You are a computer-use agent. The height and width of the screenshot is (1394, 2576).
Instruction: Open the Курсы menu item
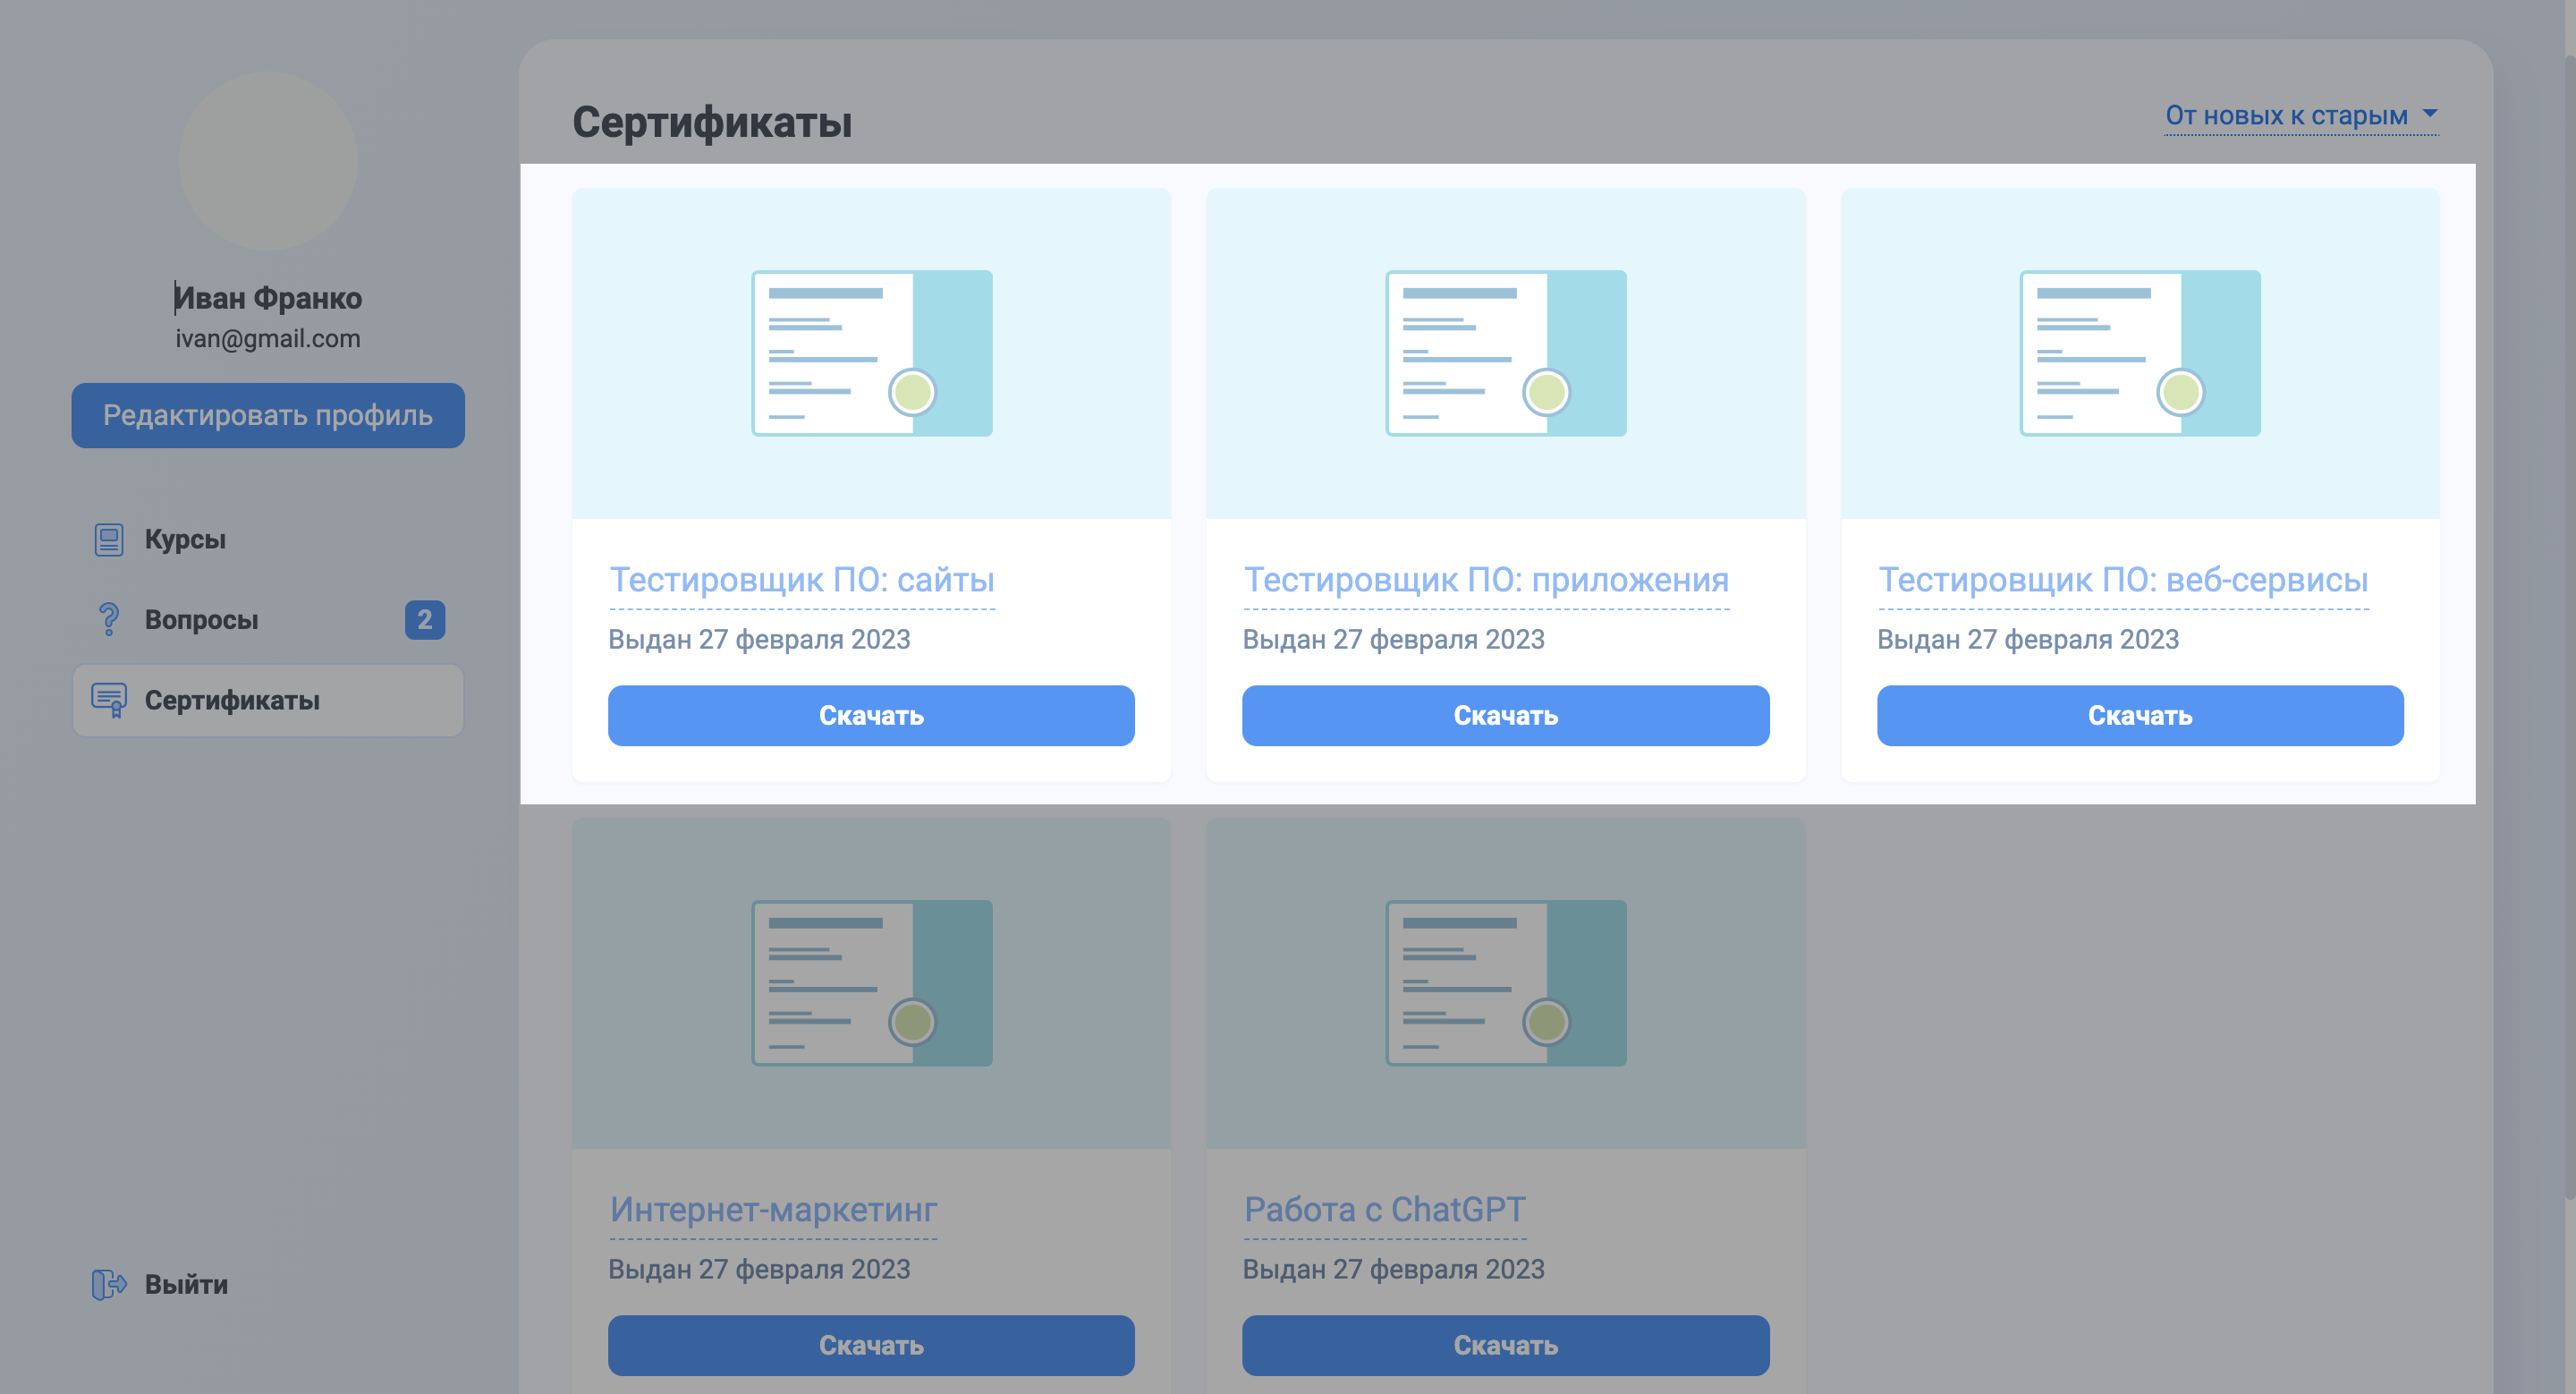(185, 539)
